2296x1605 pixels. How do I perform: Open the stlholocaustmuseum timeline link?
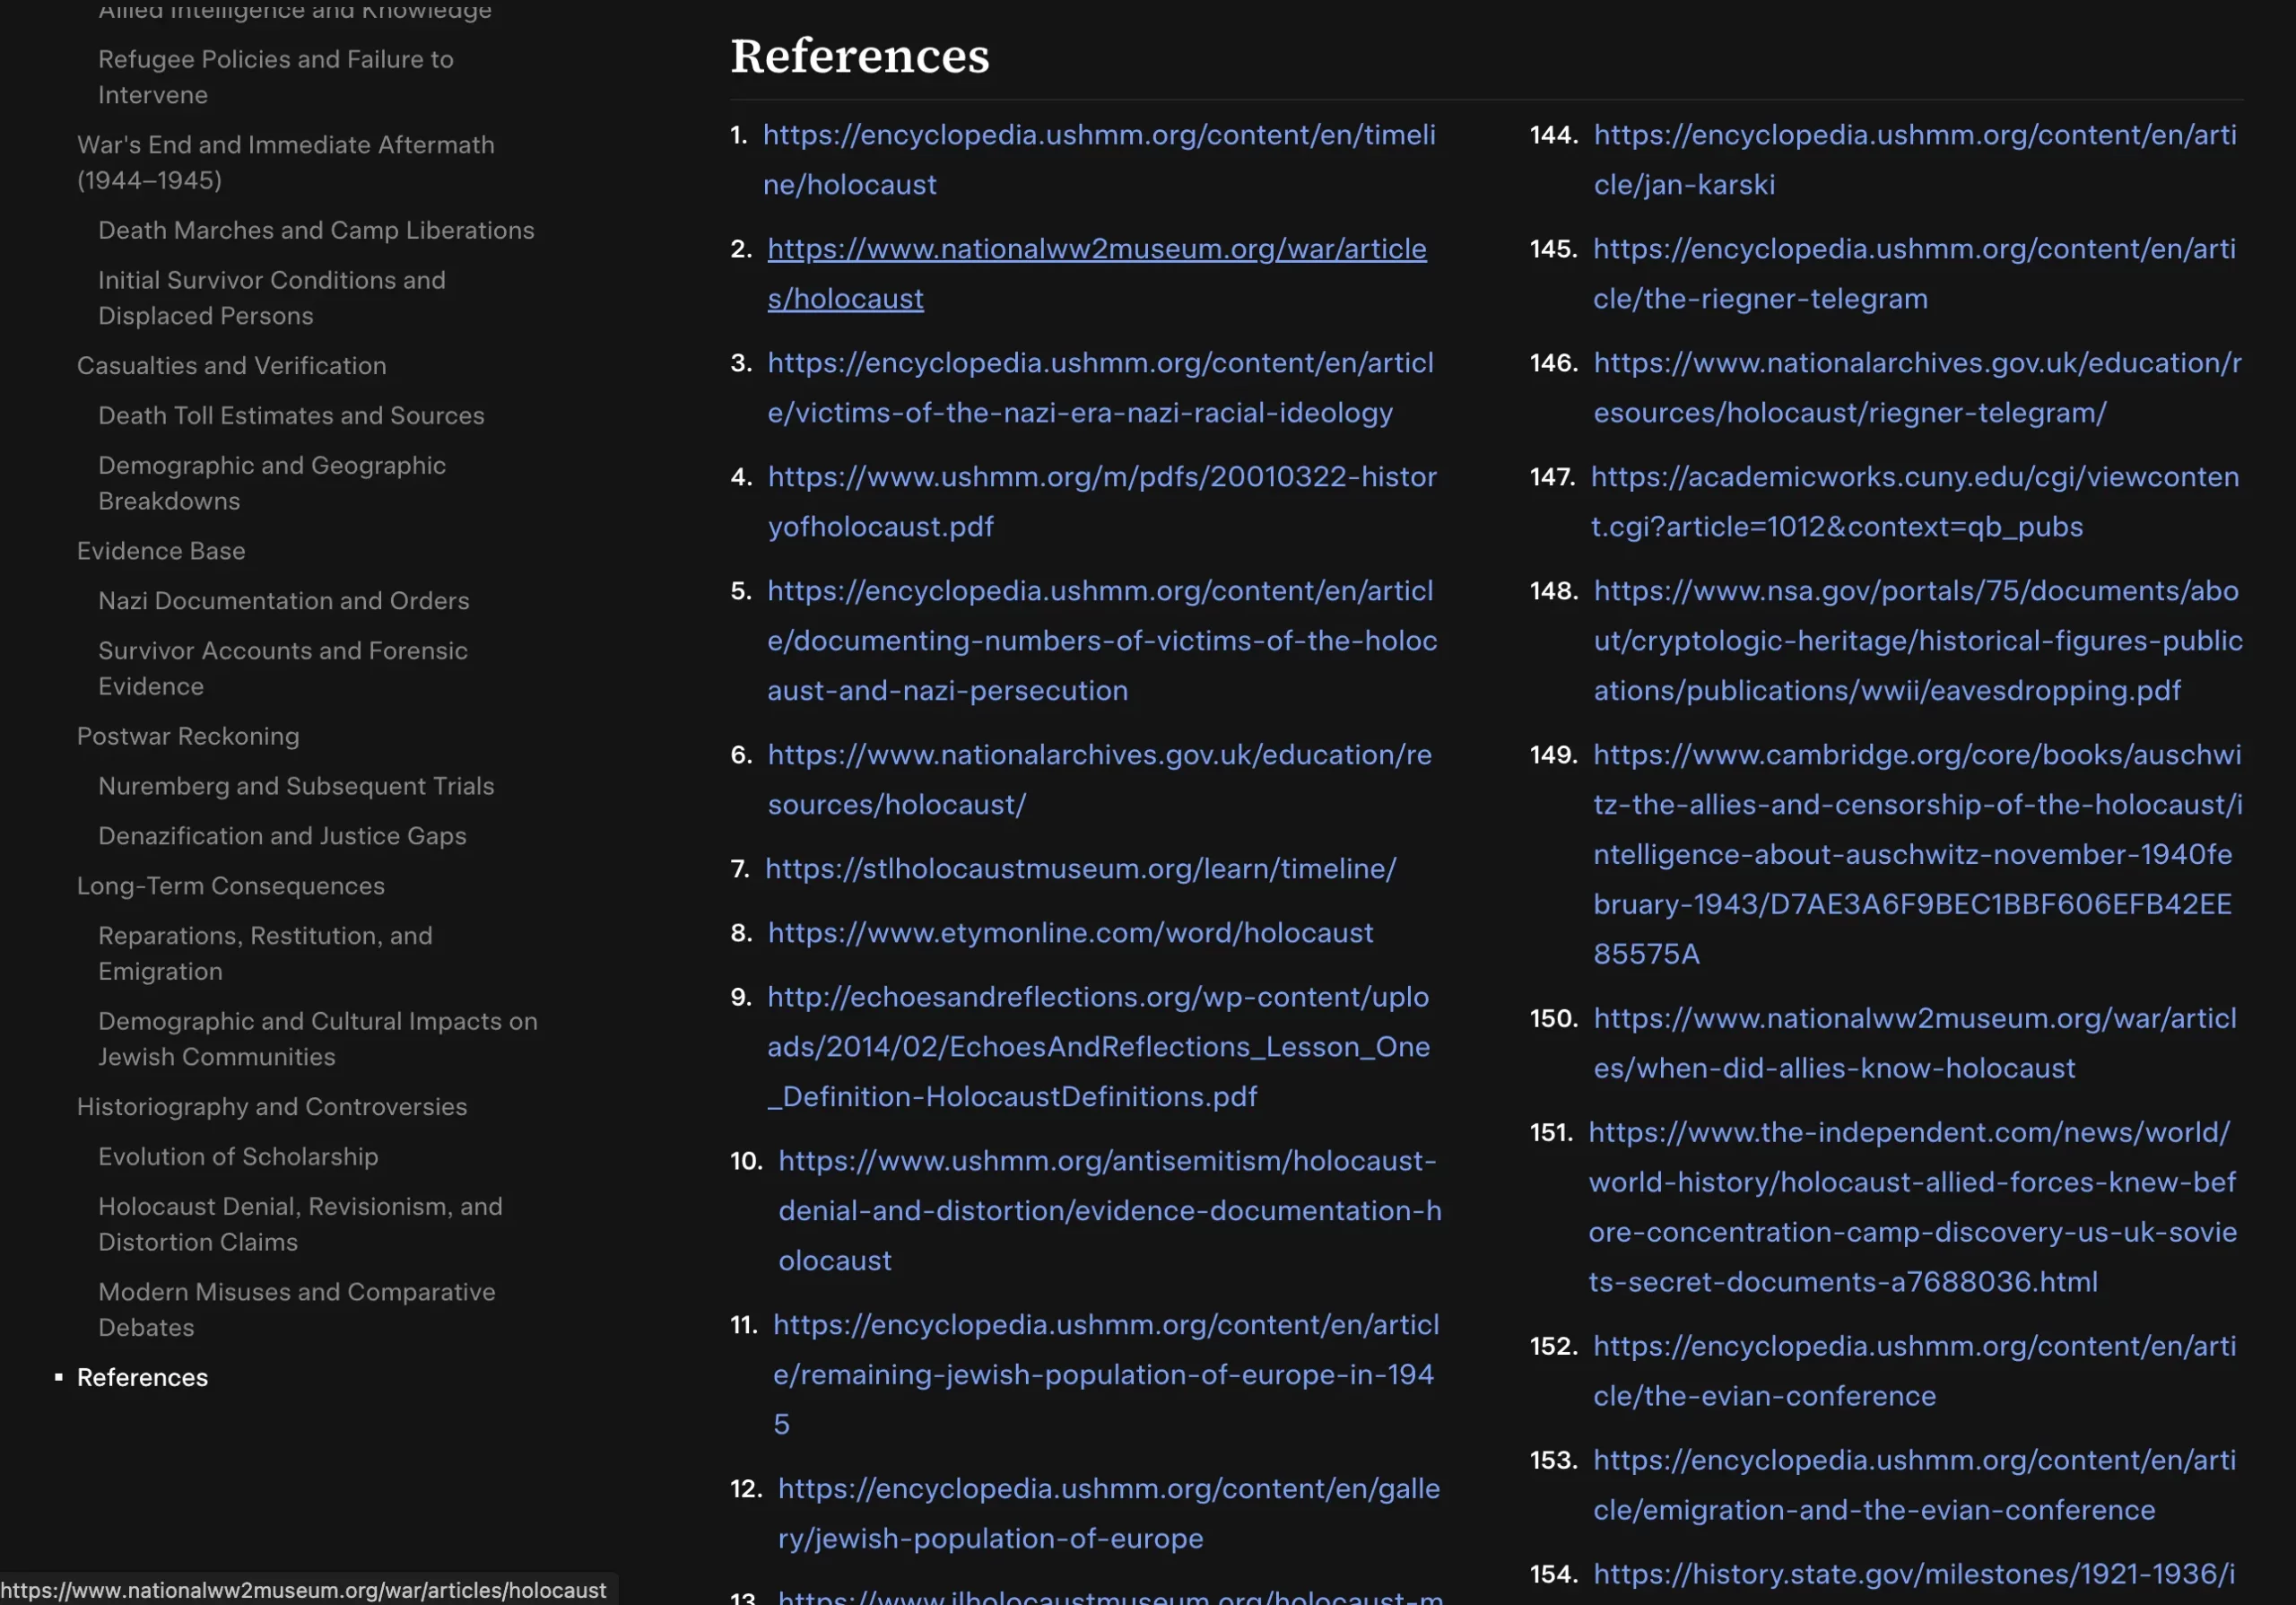point(1080,869)
